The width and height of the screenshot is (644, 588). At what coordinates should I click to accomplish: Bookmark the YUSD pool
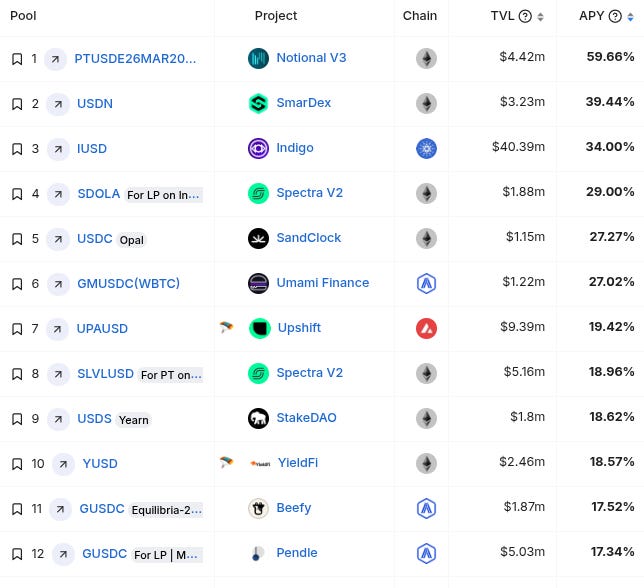[17, 464]
